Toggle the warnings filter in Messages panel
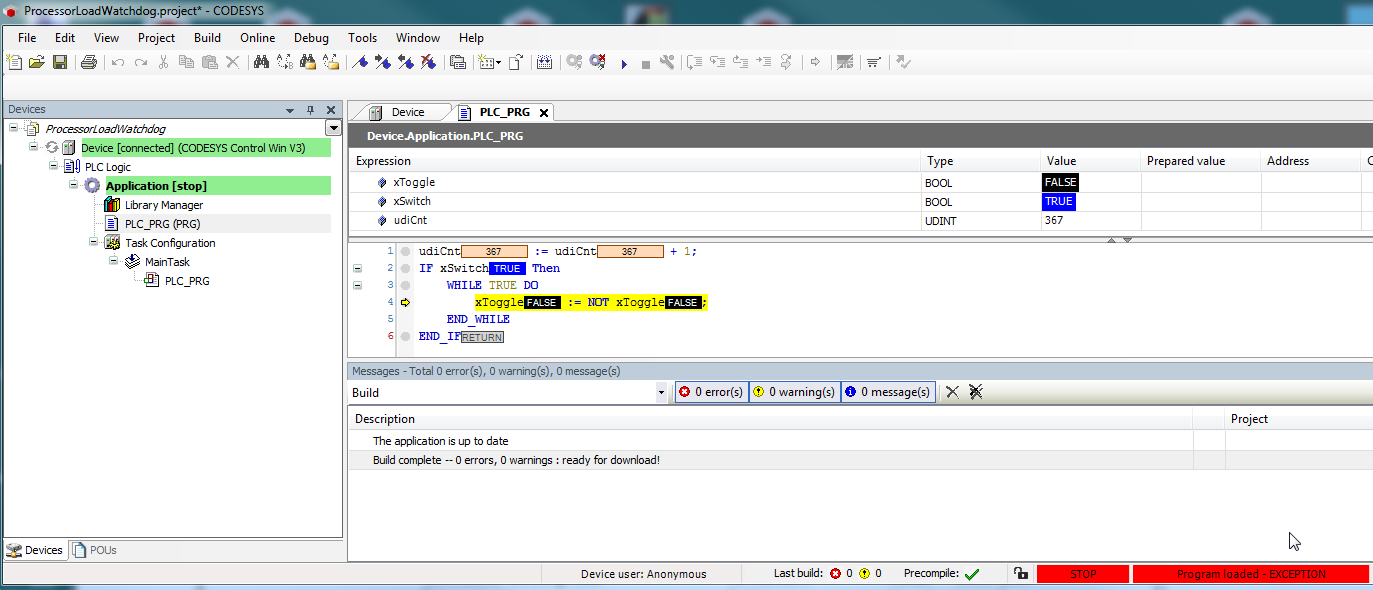 (x=793, y=392)
